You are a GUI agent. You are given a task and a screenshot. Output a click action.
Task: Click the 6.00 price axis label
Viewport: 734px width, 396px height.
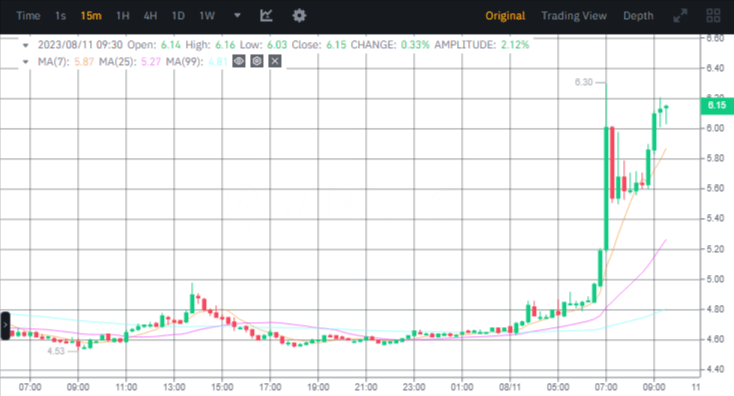(x=715, y=128)
